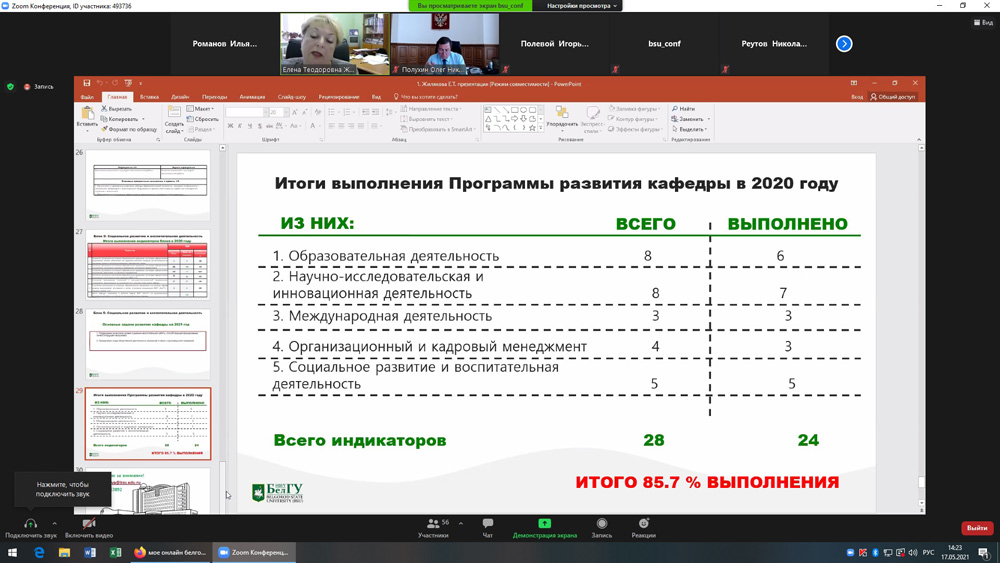Switch to the Дизайн ribbon tab
This screenshot has width=1000, height=563.
(180, 97)
